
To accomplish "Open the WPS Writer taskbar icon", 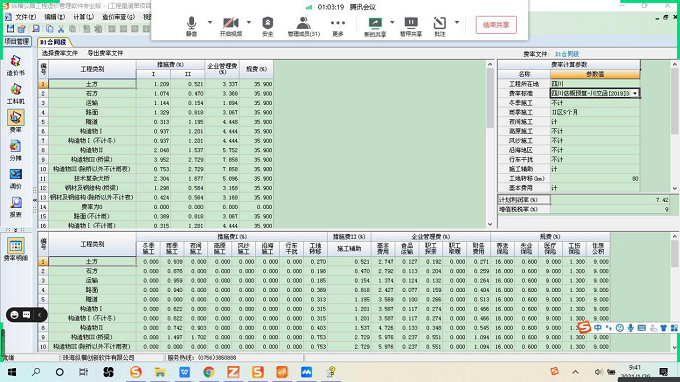I will 184,372.
